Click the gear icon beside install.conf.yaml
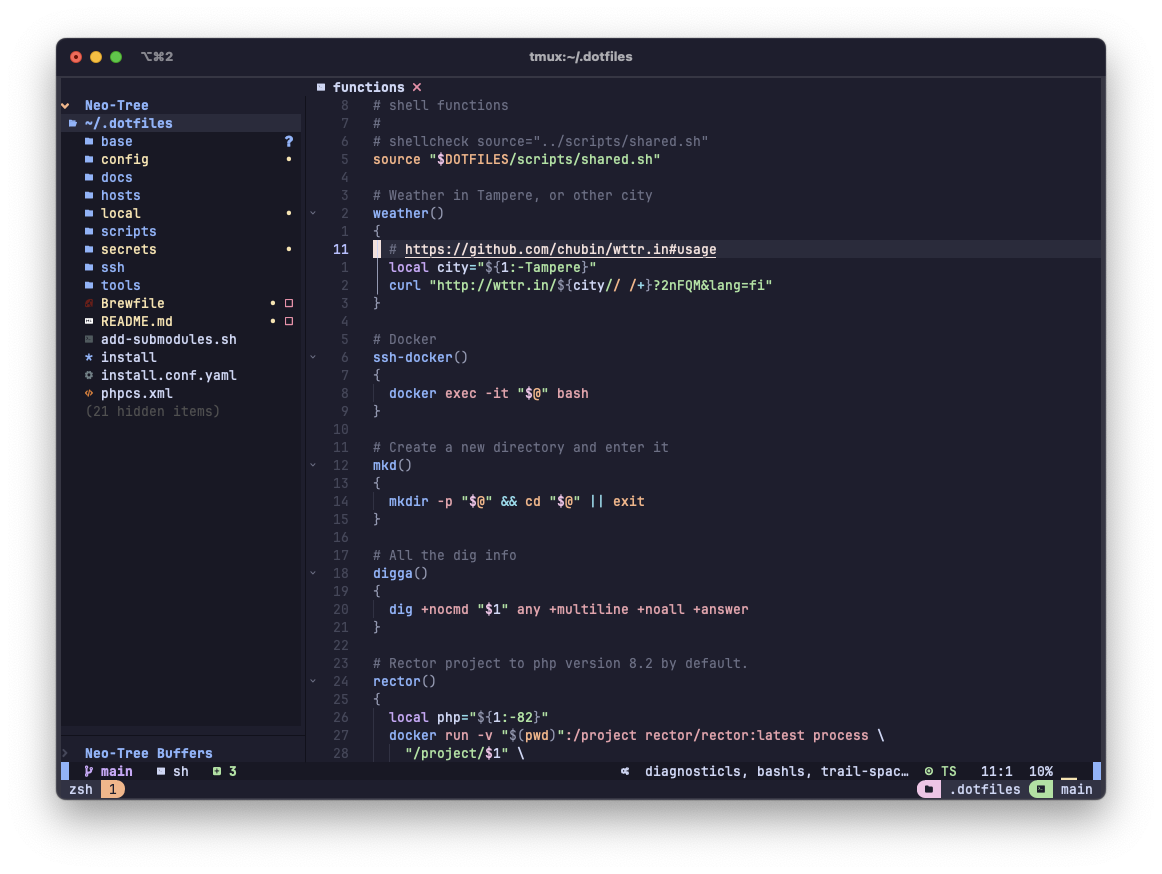1162x874 pixels. pyautogui.click(x=88, y=375)
